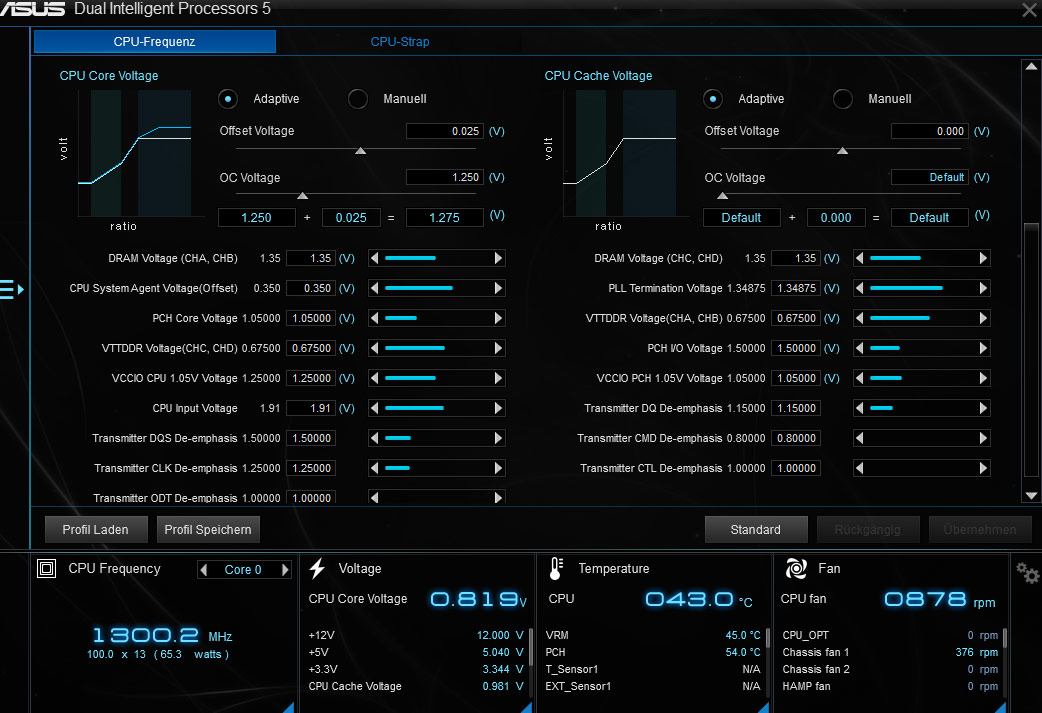Viewport: 1042px width, 713px height.
Task: Click the CPU Frequency chip icon
Action: tap(47, 569)
